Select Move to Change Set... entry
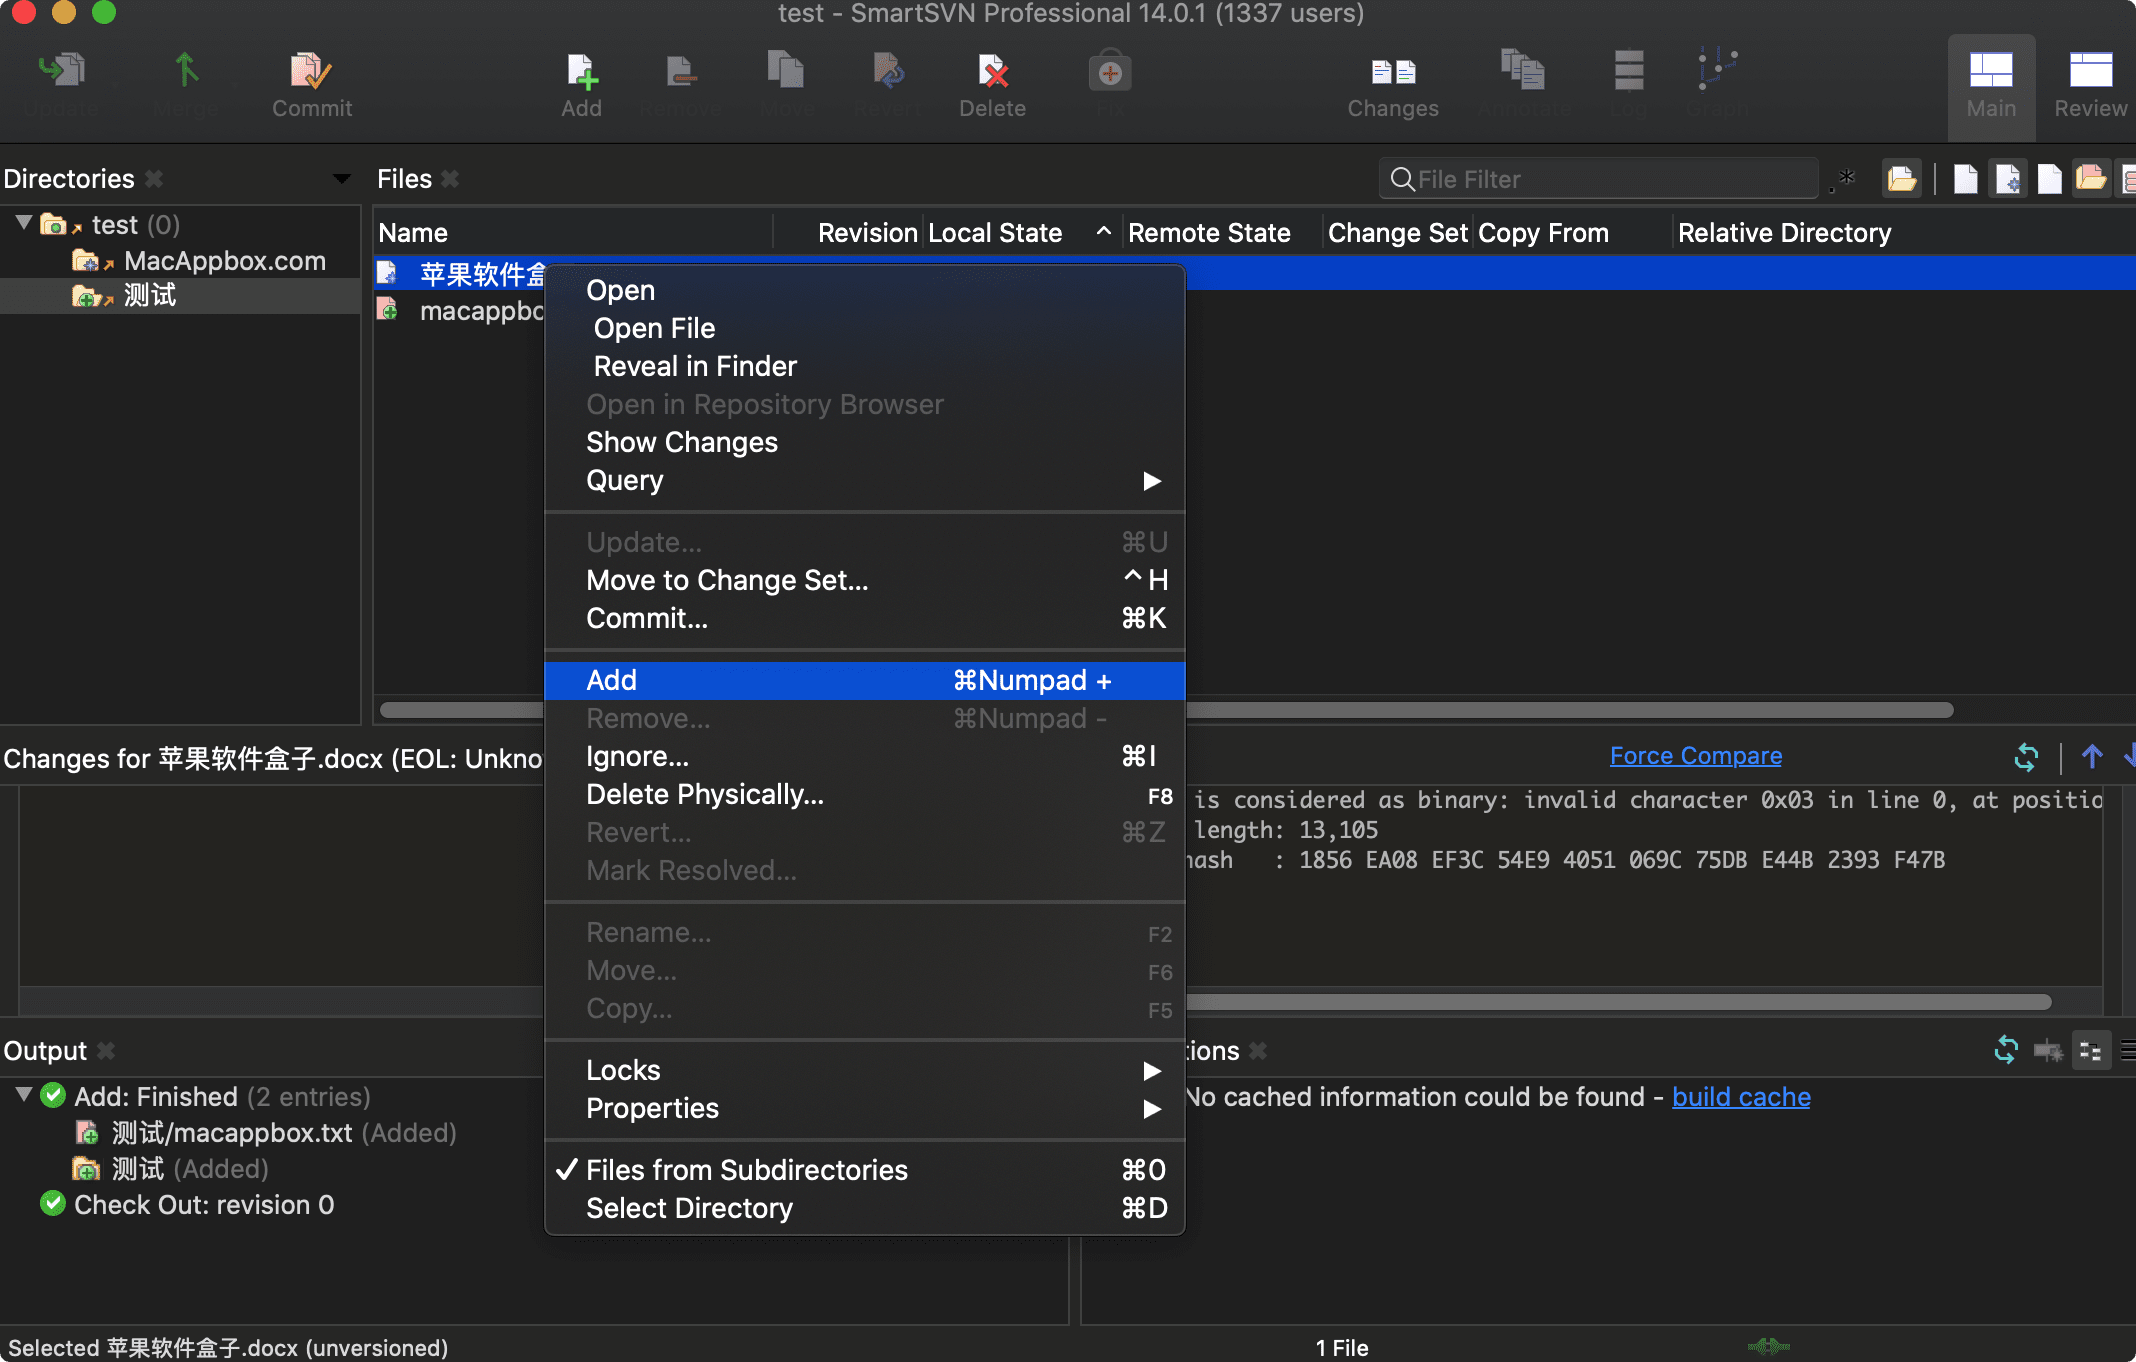The height and width of the screenshot is (1362, 2136). coord(865,581)
